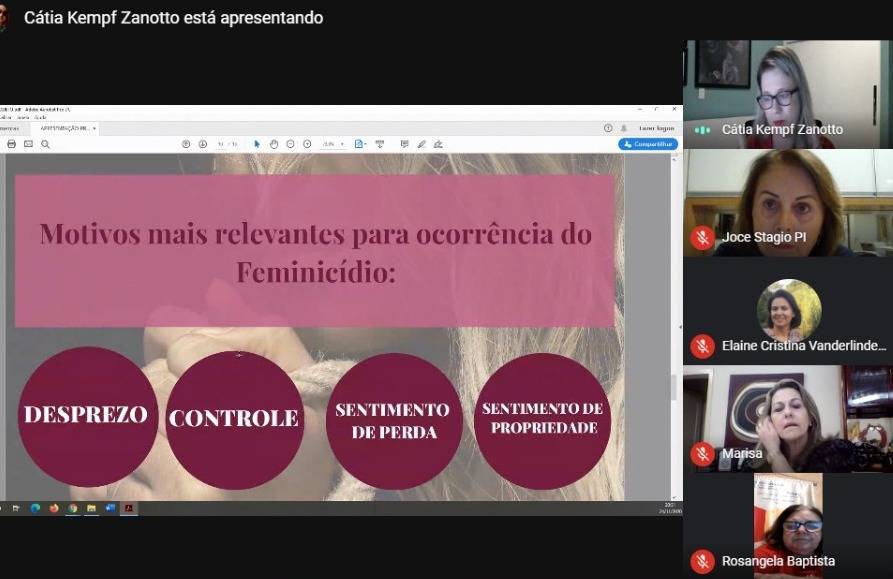The width and height of the screenshot is (893, 579).
Task: Select the arrow selection tool
Action: click(257, 144)
